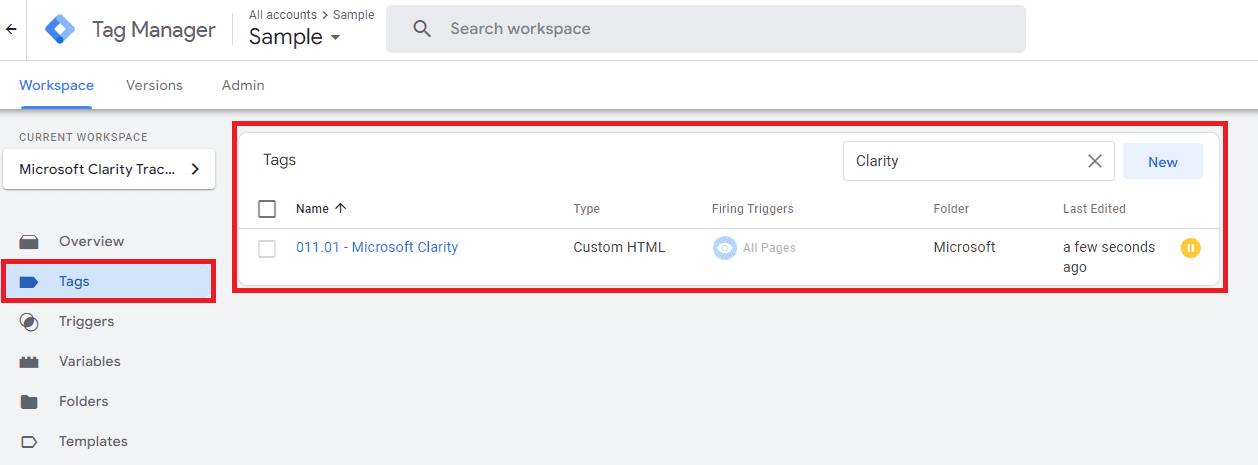The image size is (1258, 465).
Task: Click the New tag button
Action: pos(1163,161)
